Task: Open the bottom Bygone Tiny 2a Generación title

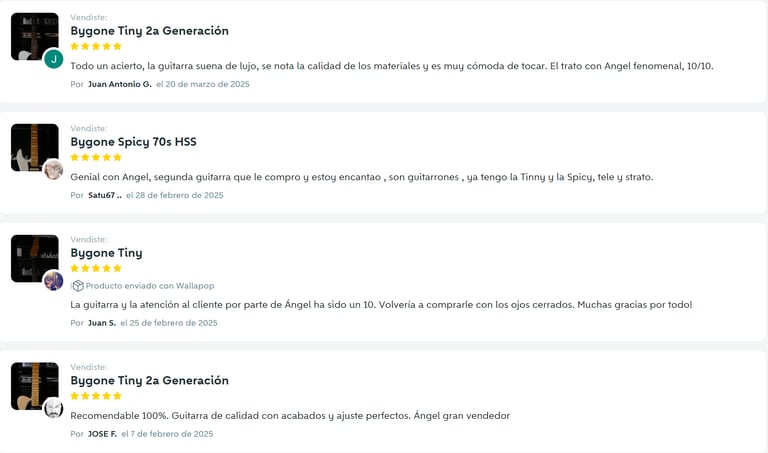Action: [149, 380]
